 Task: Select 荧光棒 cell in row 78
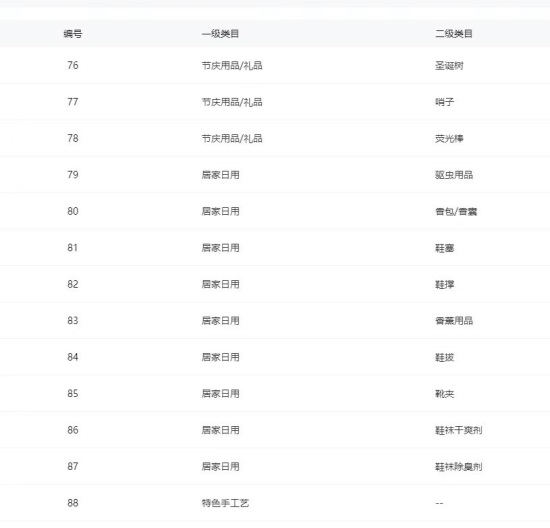click(x=449, y=139)
